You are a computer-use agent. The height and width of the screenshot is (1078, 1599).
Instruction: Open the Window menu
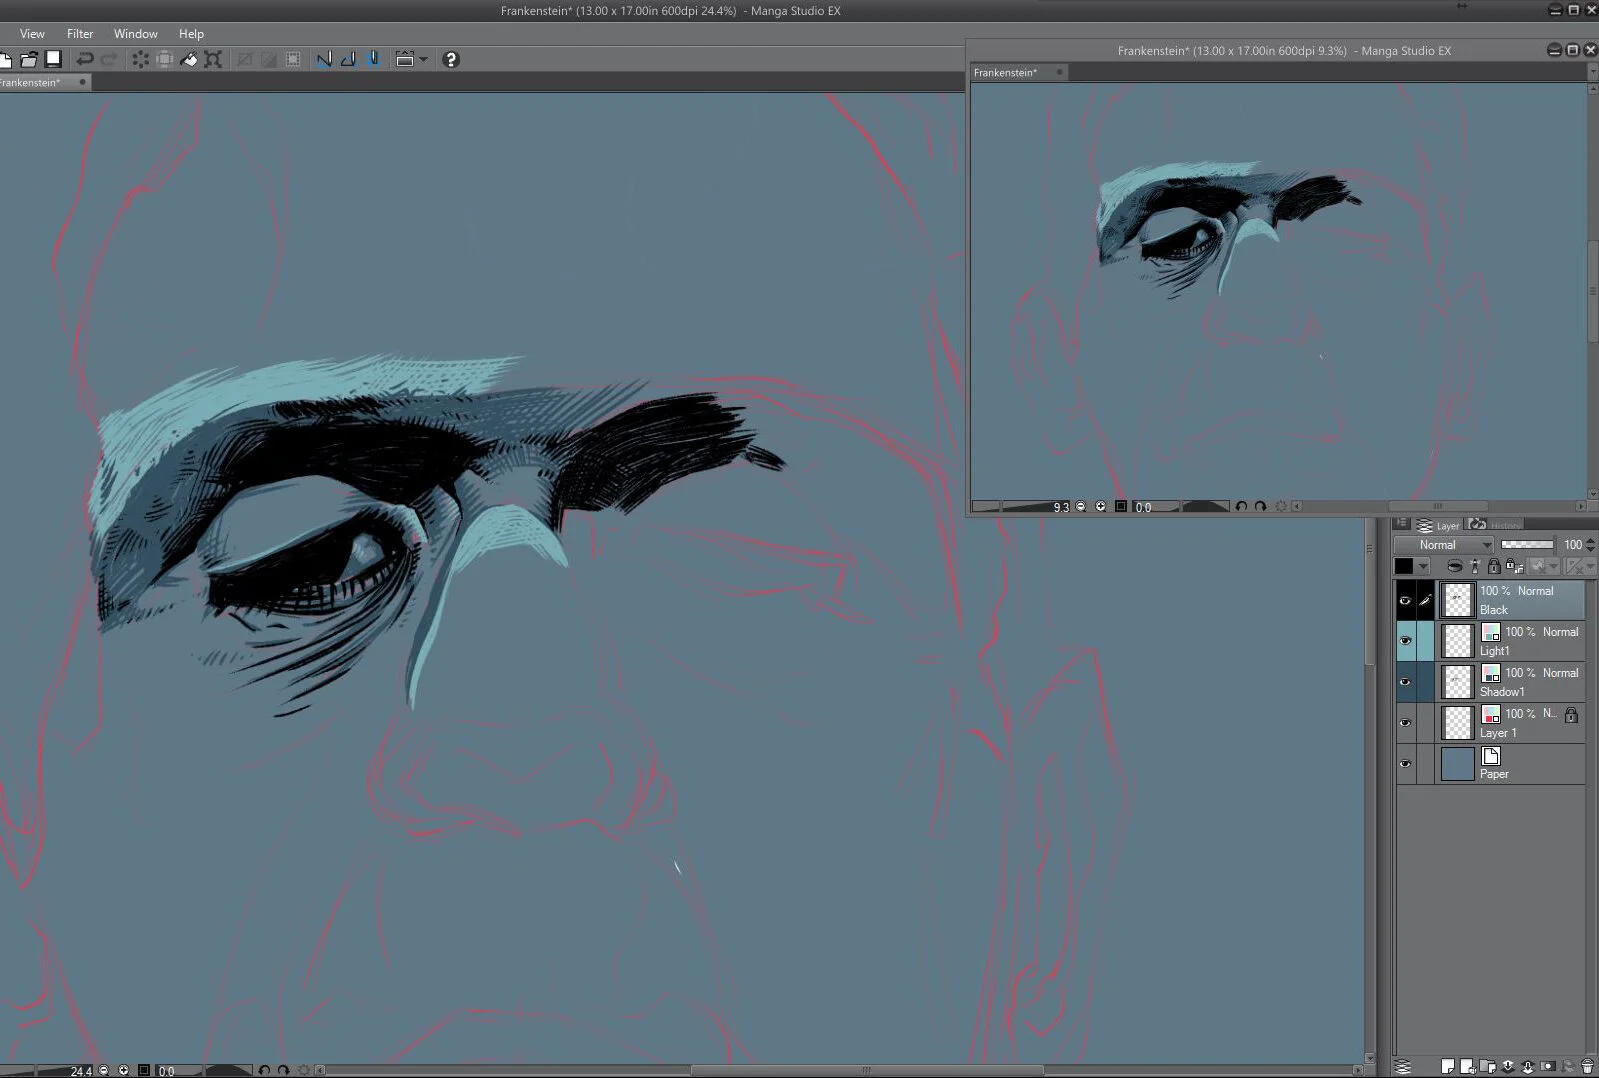coord(135,34)
